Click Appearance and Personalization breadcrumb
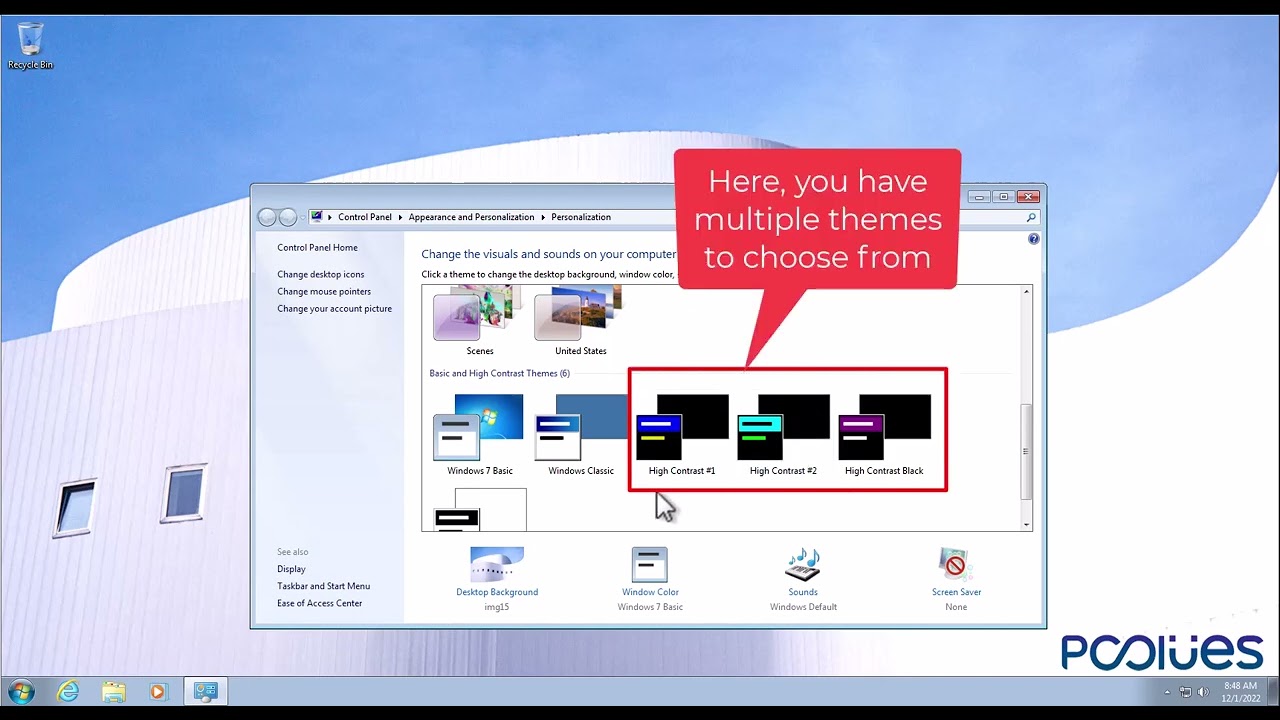Image resolution: width=1280 pixels, height=720 pixels. 472,217
